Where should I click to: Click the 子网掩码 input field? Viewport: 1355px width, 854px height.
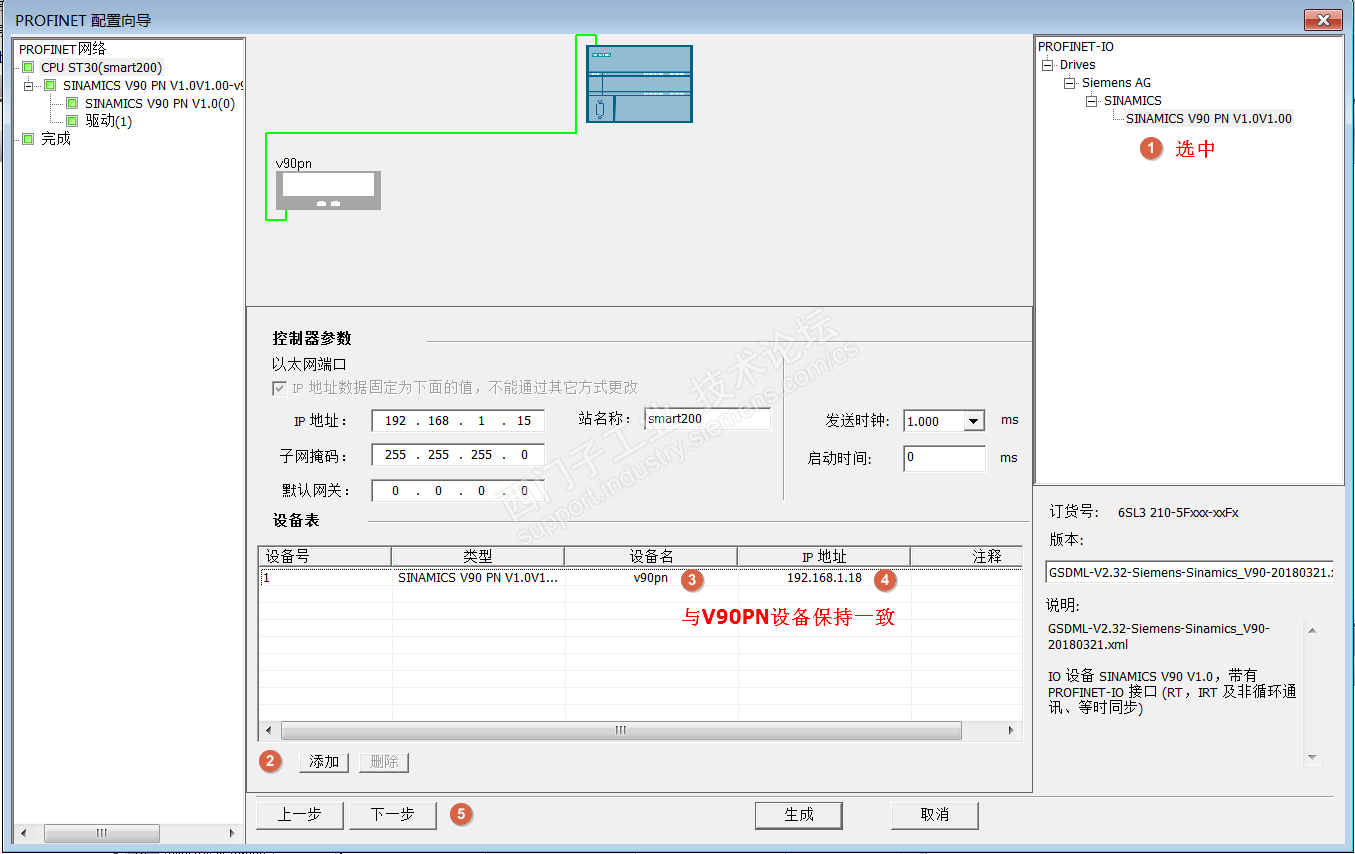(458, 455)
